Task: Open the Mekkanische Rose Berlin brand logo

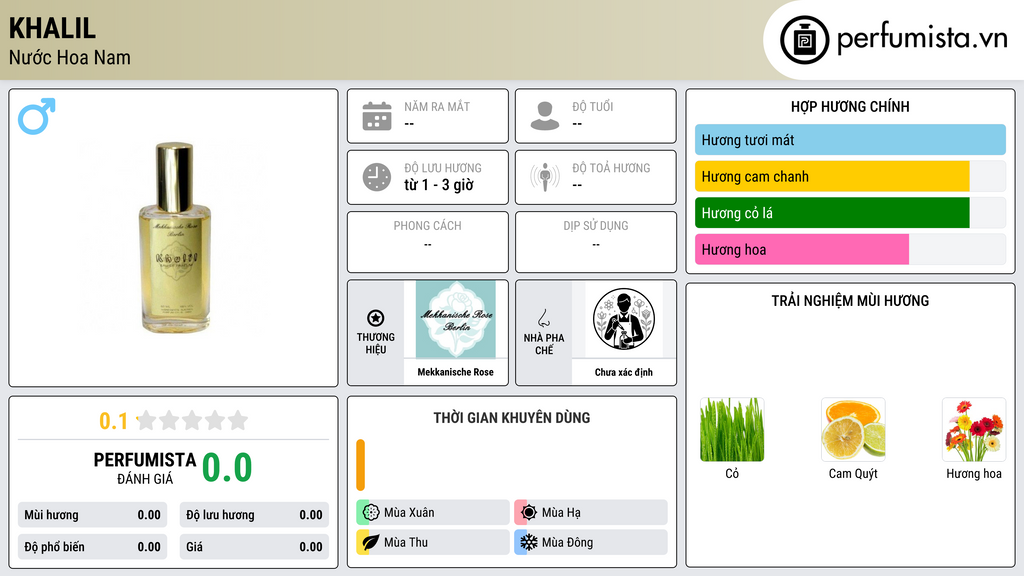Action: click(456, 319)
